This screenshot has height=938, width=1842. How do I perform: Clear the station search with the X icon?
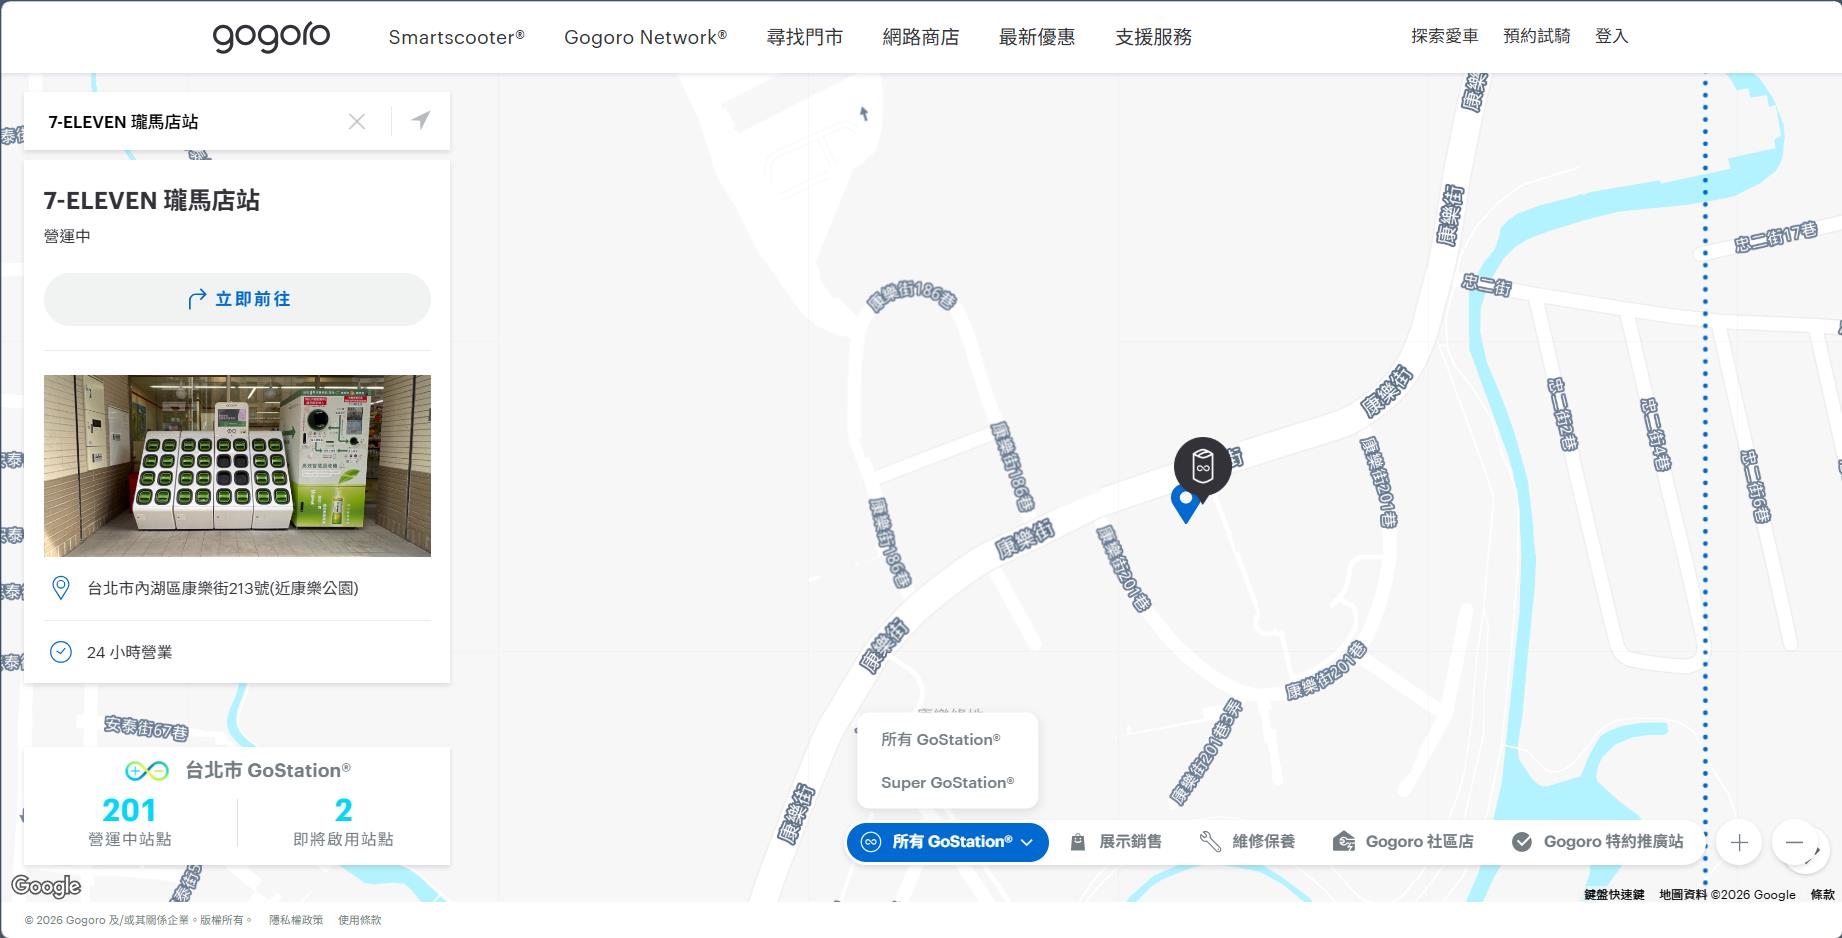point(357,122)
